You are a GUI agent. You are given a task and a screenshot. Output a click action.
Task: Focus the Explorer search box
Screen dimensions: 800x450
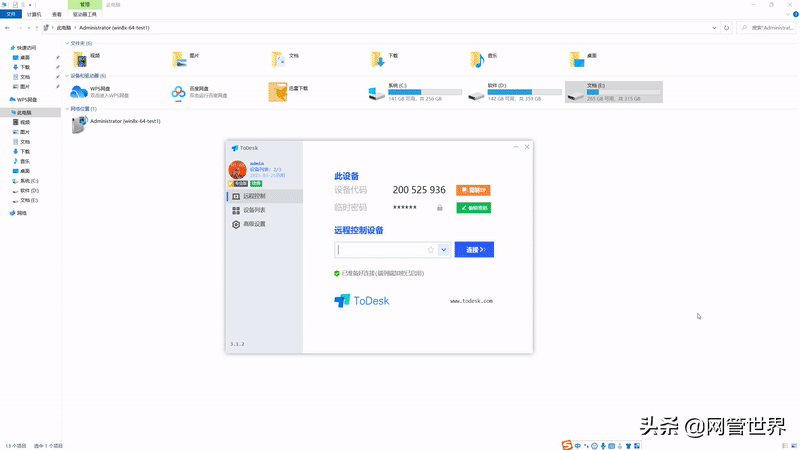click(x=767, y=28)
